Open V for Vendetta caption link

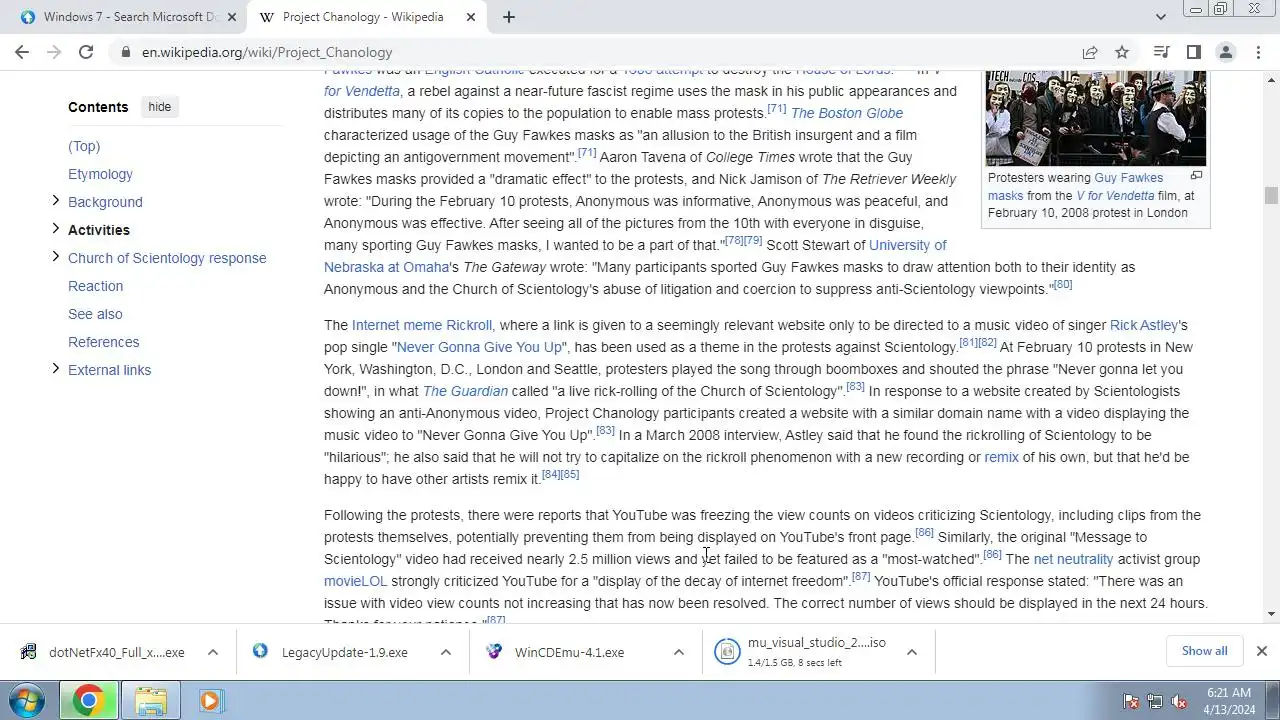click(1115, 196)
